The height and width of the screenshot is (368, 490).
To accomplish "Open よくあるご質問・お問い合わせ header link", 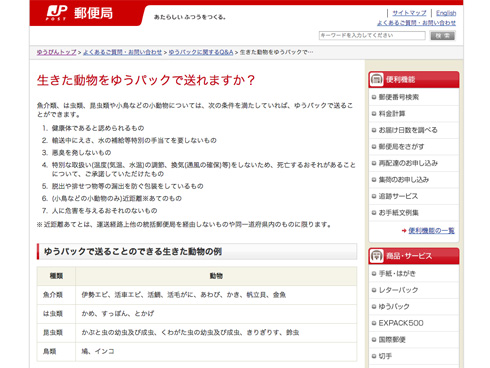I will point(416,23).
